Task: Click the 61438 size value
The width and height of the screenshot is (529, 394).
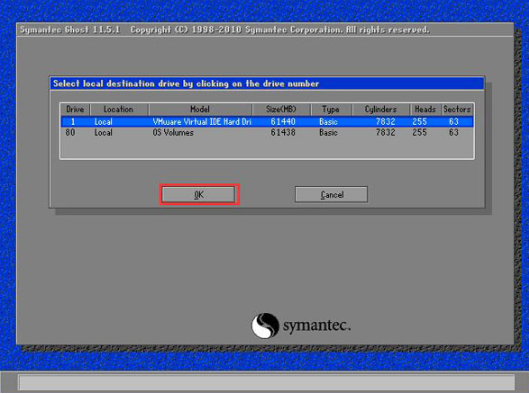Action: 283,132
